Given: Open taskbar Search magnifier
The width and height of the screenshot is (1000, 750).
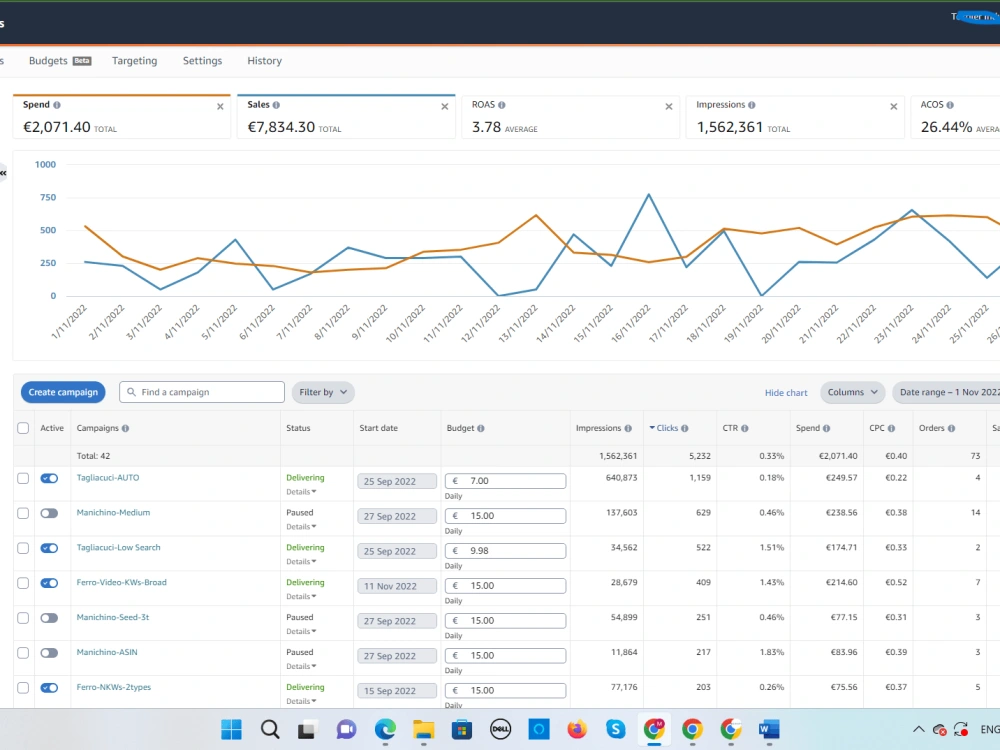Looking at the screenshot, I should coord(270,729).
